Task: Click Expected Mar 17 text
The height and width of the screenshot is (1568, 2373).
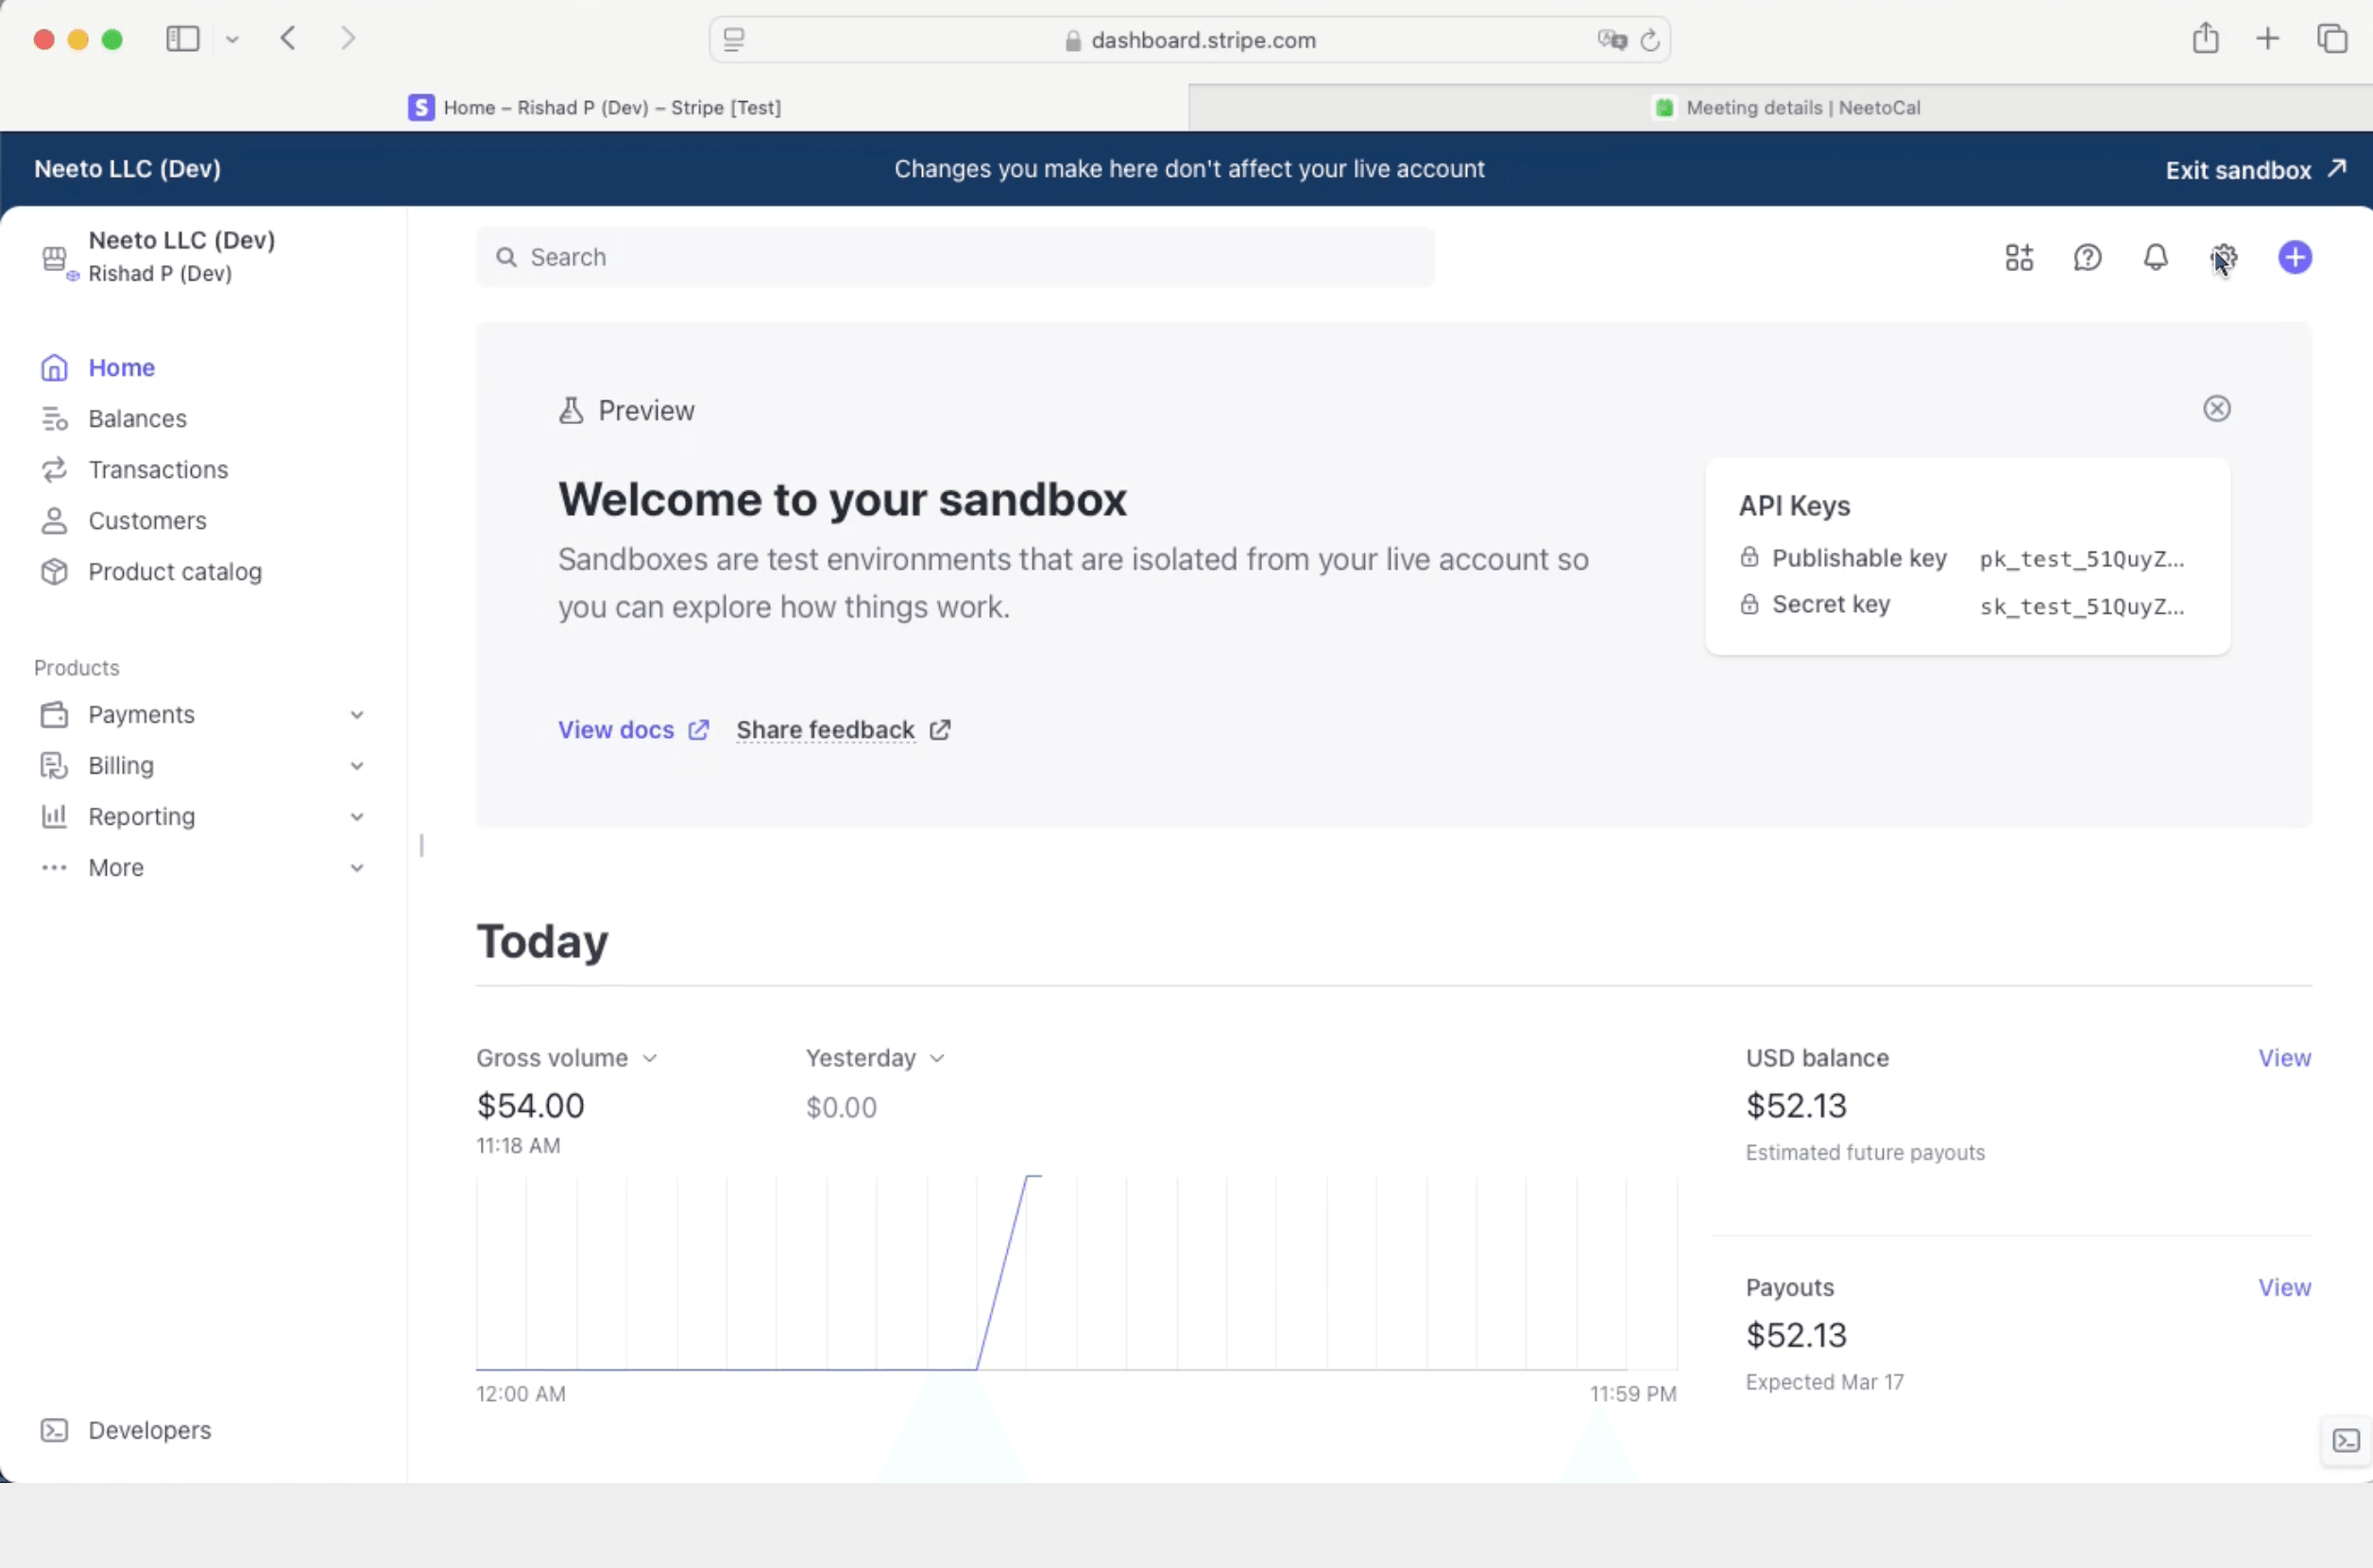Action: (x=1824, y=1381)
